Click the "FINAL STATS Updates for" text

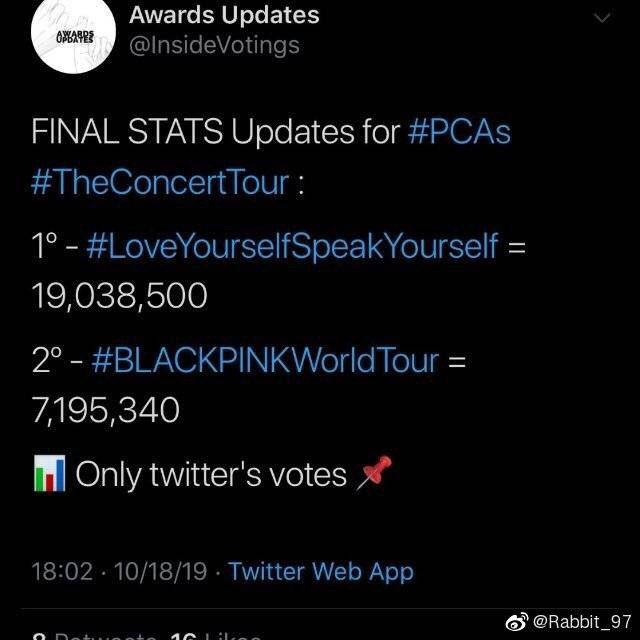[x=216, y=133]
